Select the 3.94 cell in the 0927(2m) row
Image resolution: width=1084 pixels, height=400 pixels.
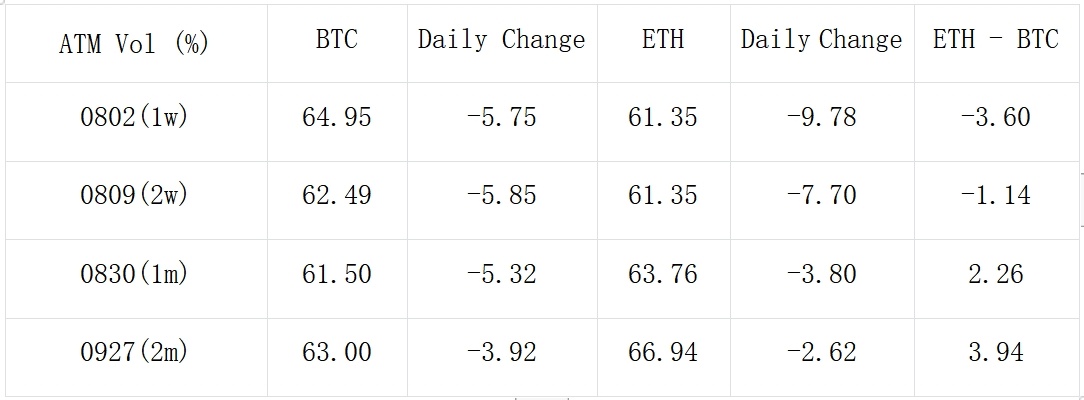tap(995, 352)
